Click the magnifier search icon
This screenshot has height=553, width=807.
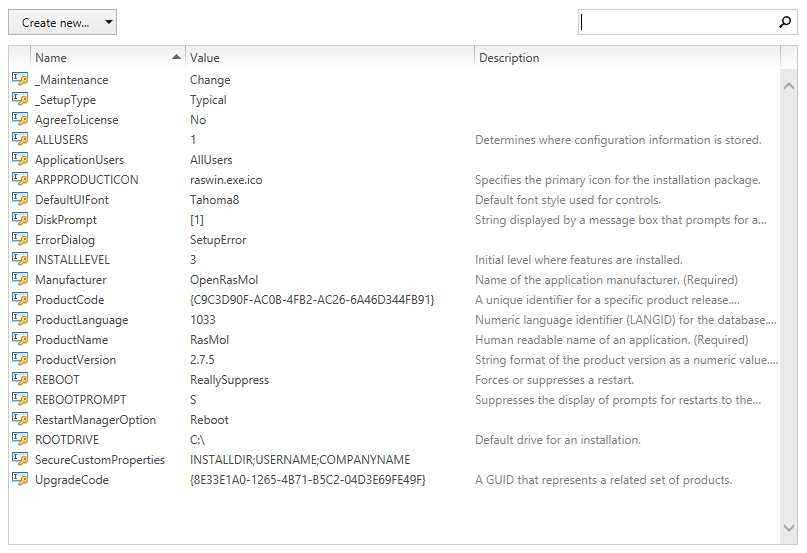coord(784,22)
